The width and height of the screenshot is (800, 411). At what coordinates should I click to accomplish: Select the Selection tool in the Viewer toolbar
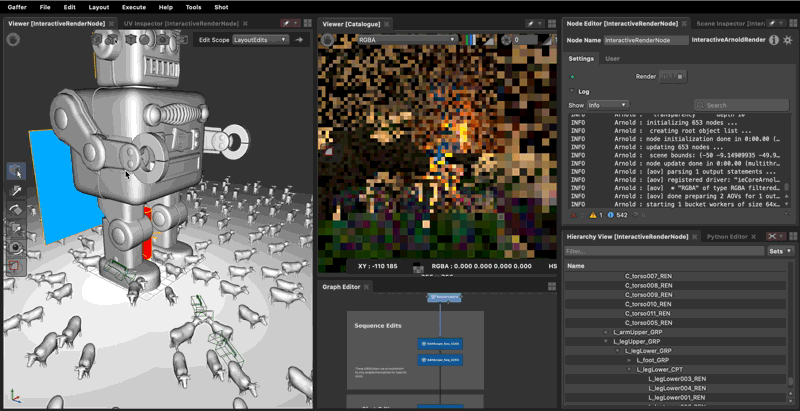point(16,170)
